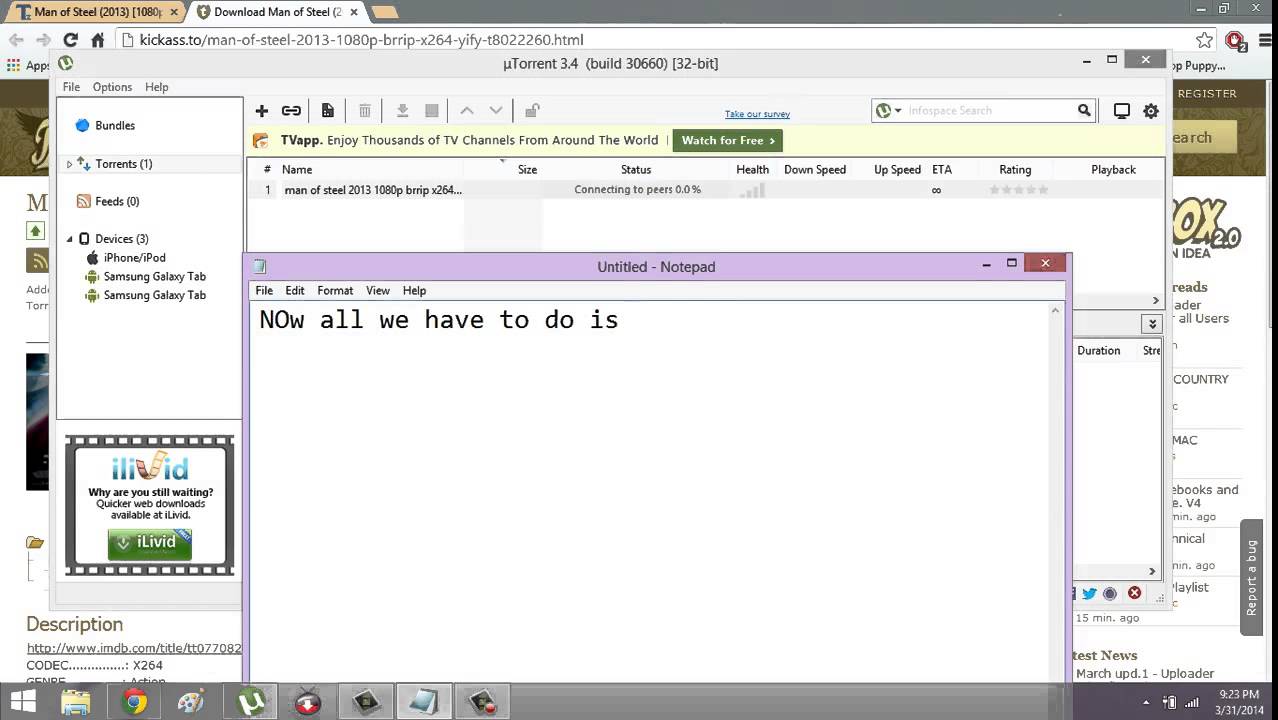Click the red close ad icon
The width and height of the screenshot is (1278, 720).
point(1134,593)
